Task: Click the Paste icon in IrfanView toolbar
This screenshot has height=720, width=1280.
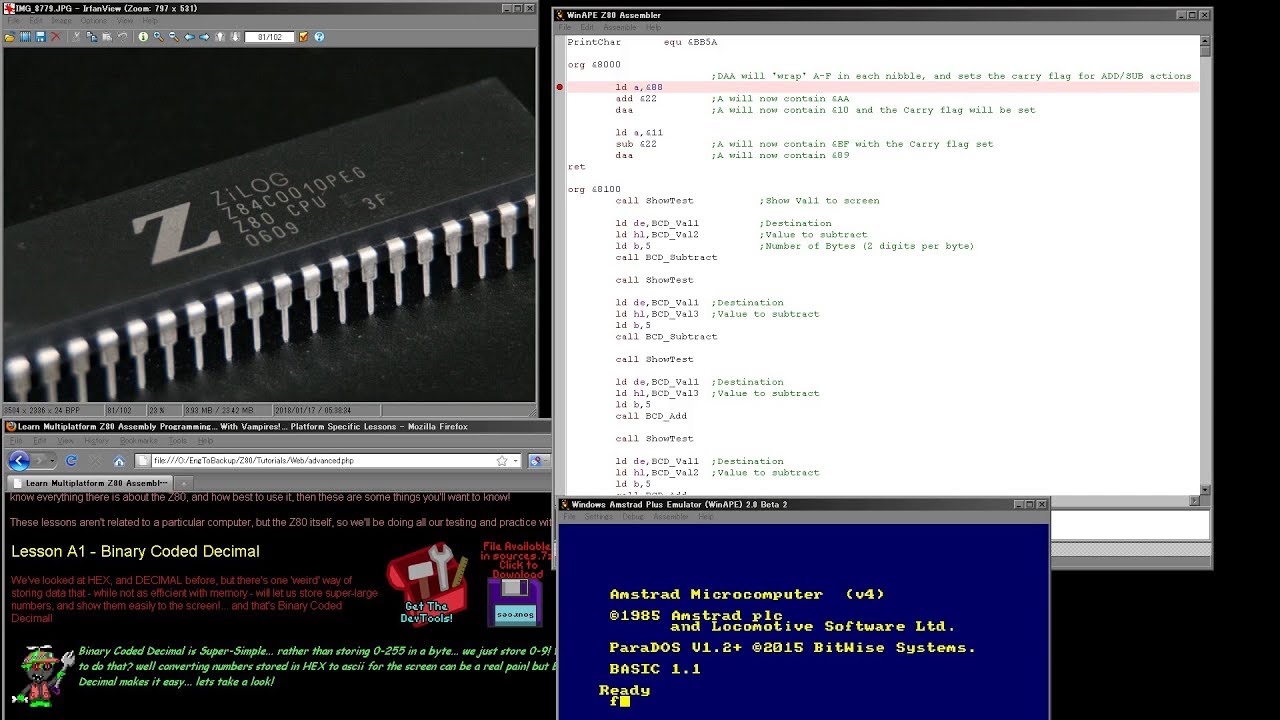Action: pyautogui.click(x=107, y=37)
